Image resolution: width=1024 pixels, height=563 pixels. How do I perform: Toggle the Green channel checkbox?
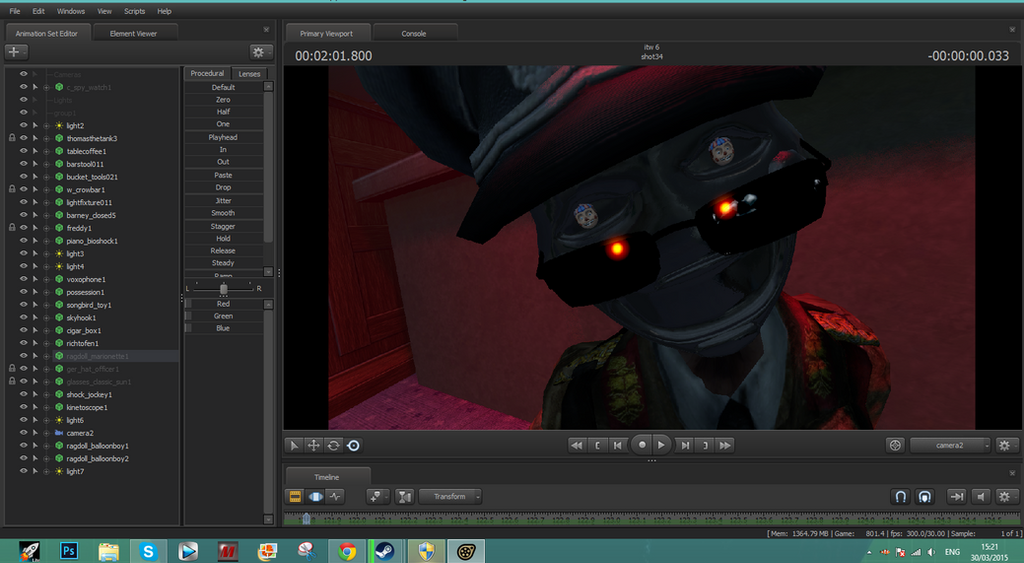[188, 316]
